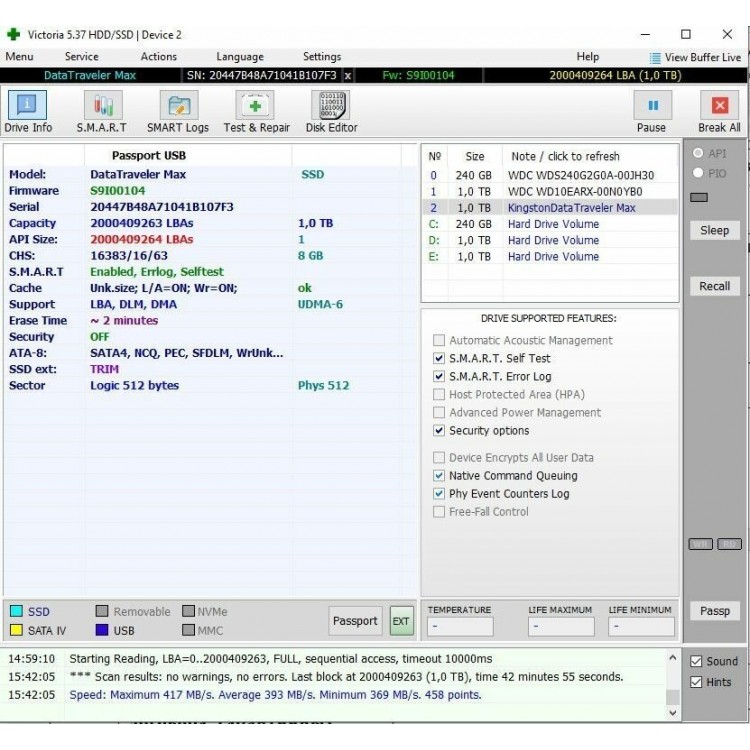Open the Actions menu
This screenshot has width=750, height=750.
coord(159,56)
